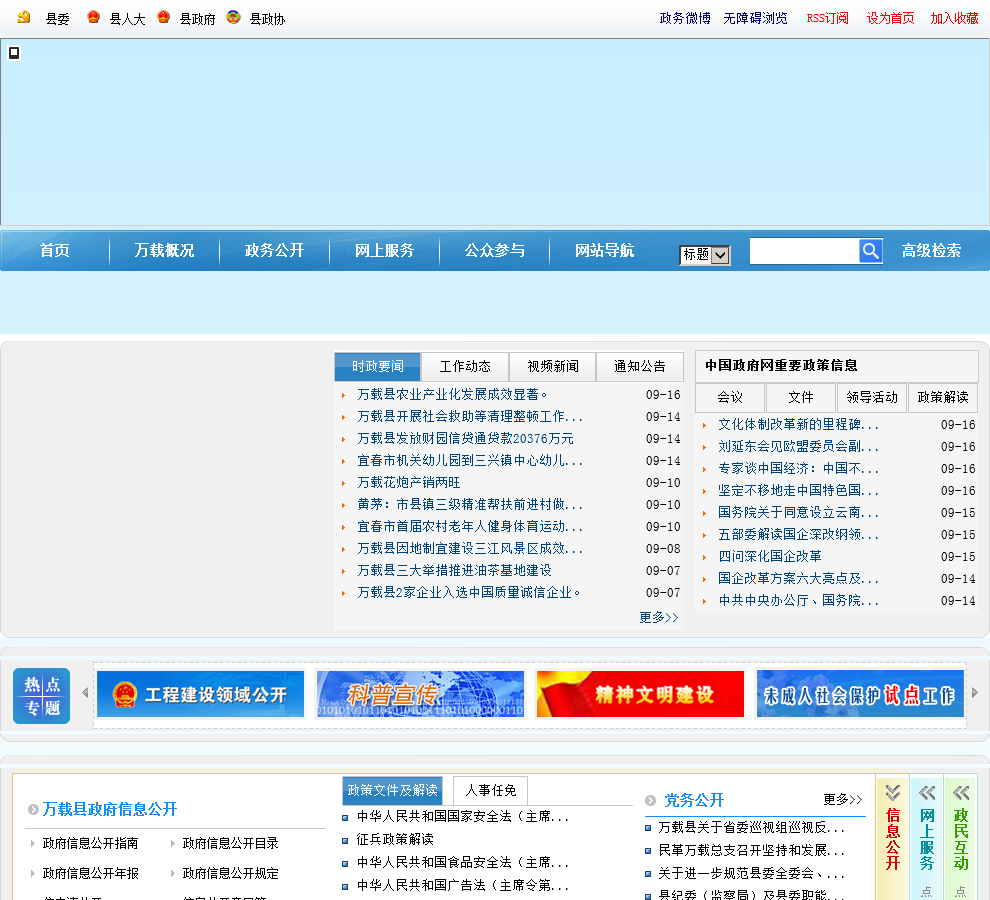
Task: Select the 政策解读 policy tab
Action: pos(943,397)
